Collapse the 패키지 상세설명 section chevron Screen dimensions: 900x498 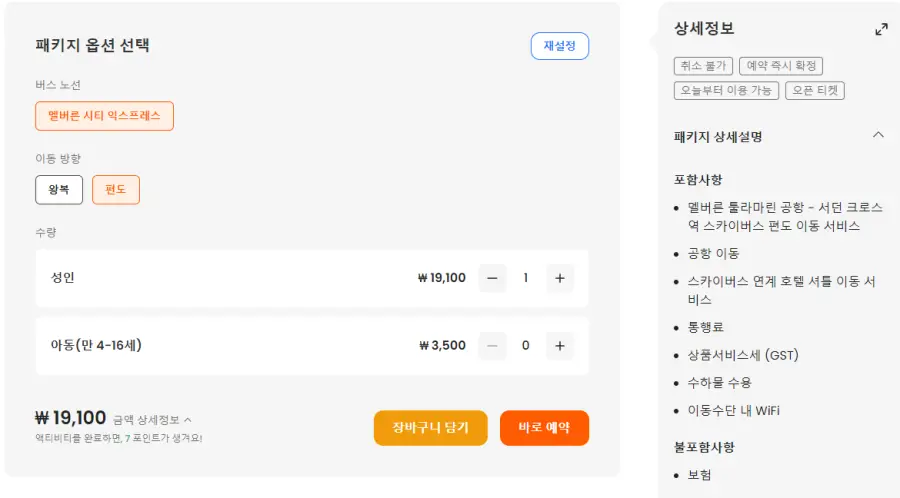878,135
